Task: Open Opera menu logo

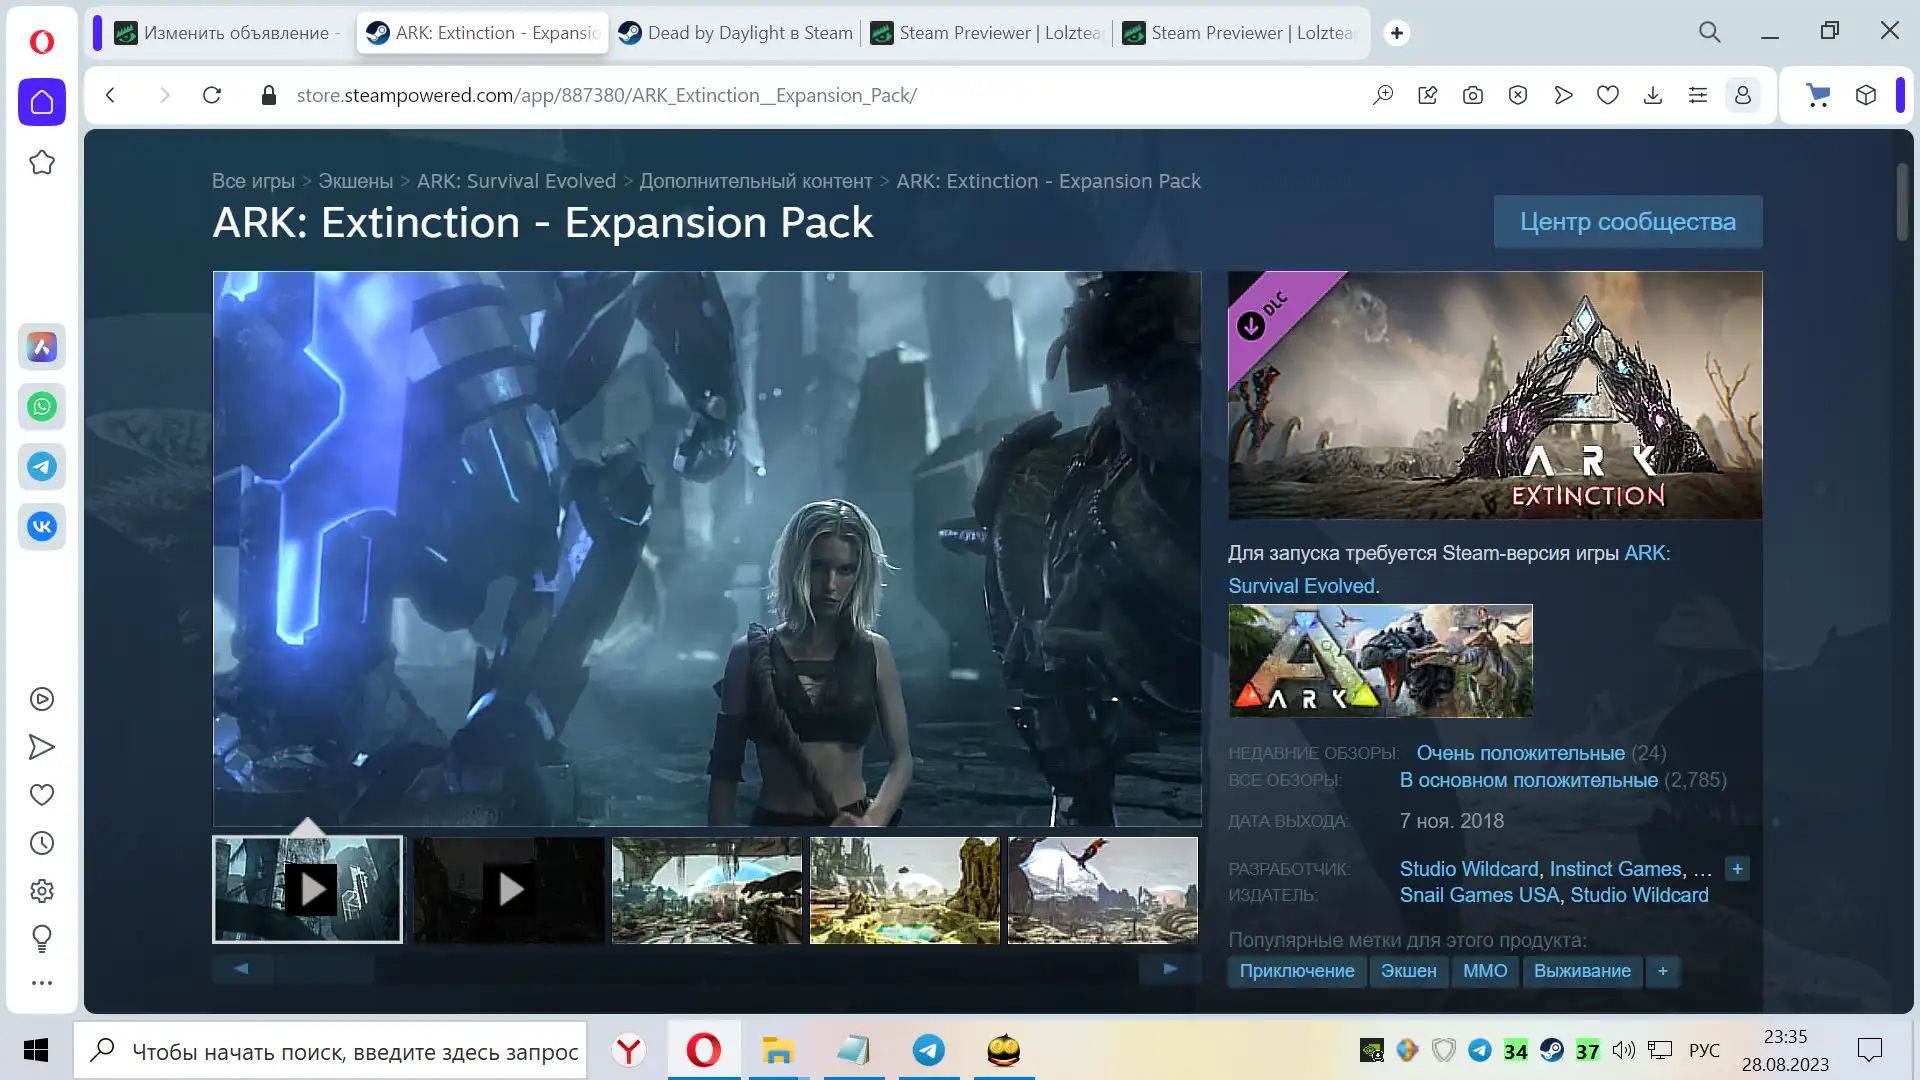Action: tap(42, 42)
